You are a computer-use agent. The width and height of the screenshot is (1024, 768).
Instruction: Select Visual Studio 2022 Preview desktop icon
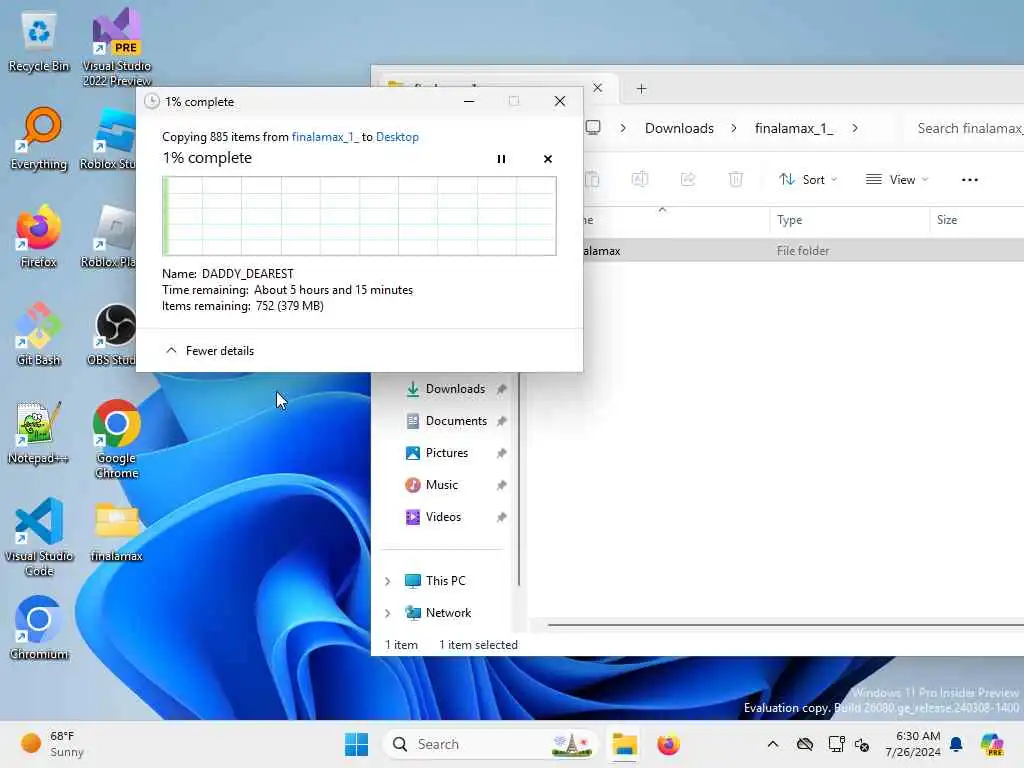(117, 47)
